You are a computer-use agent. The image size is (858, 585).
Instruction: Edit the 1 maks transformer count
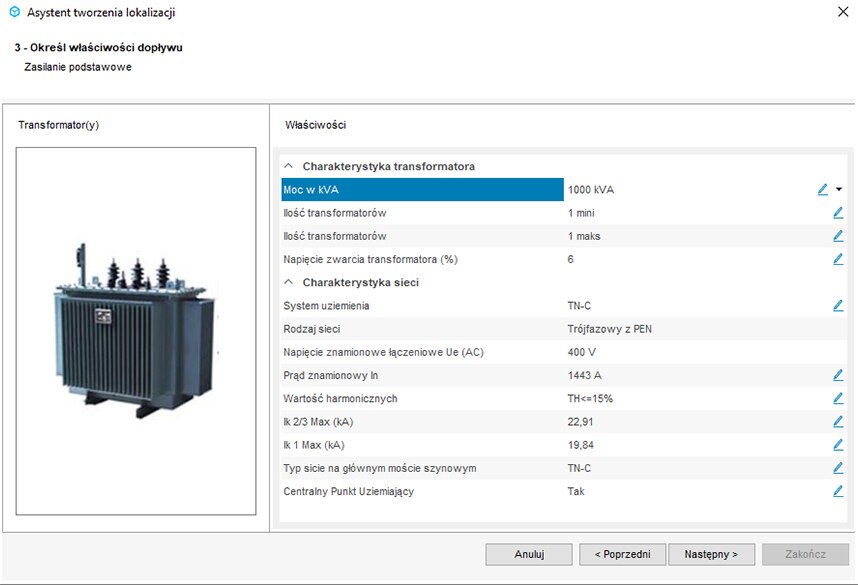click(838, 236)
